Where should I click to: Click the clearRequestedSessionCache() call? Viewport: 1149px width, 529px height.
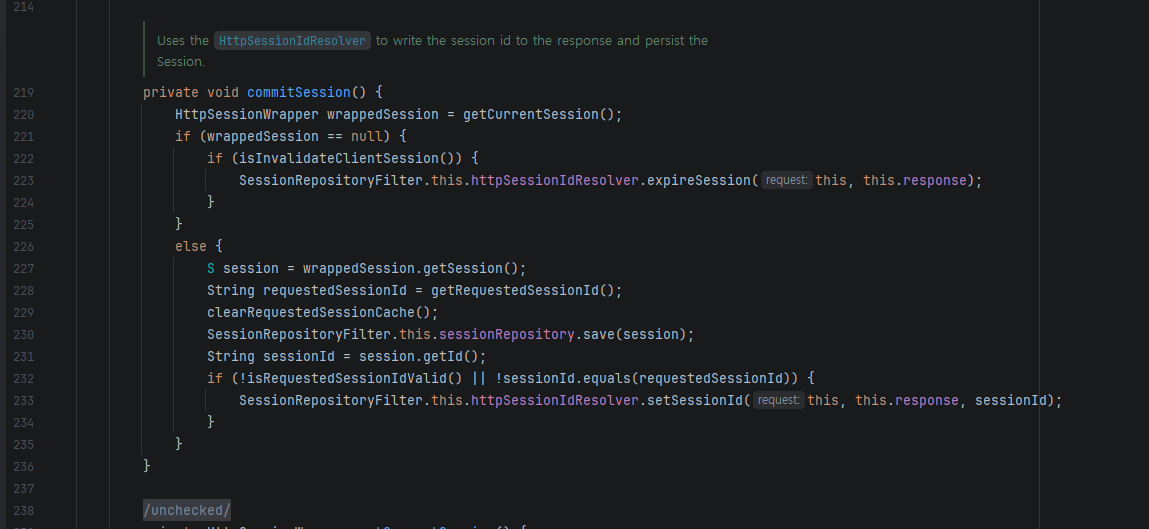click(x=319, y=312)
